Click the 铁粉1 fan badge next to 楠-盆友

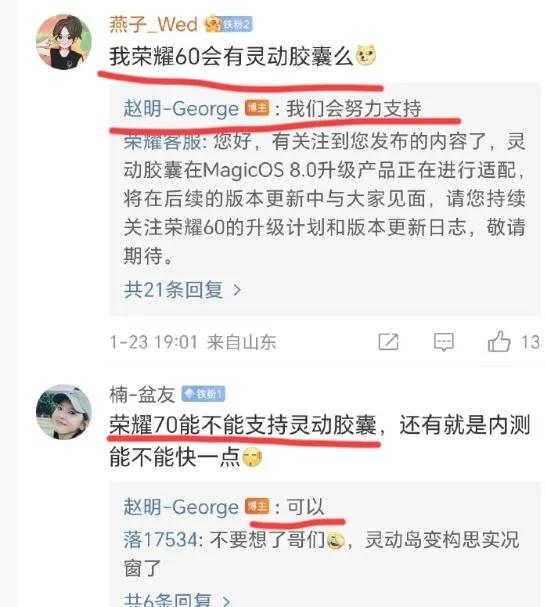coord(204,394)
